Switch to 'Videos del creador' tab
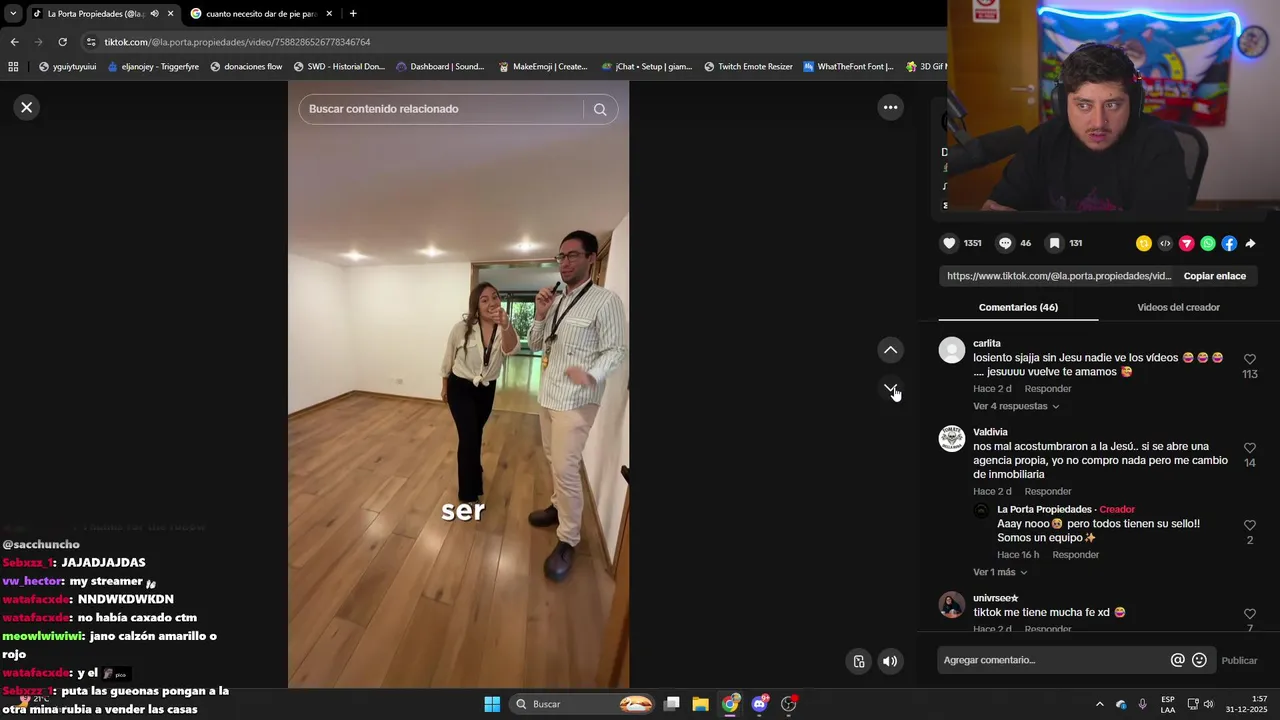 tap(1178, 307)
